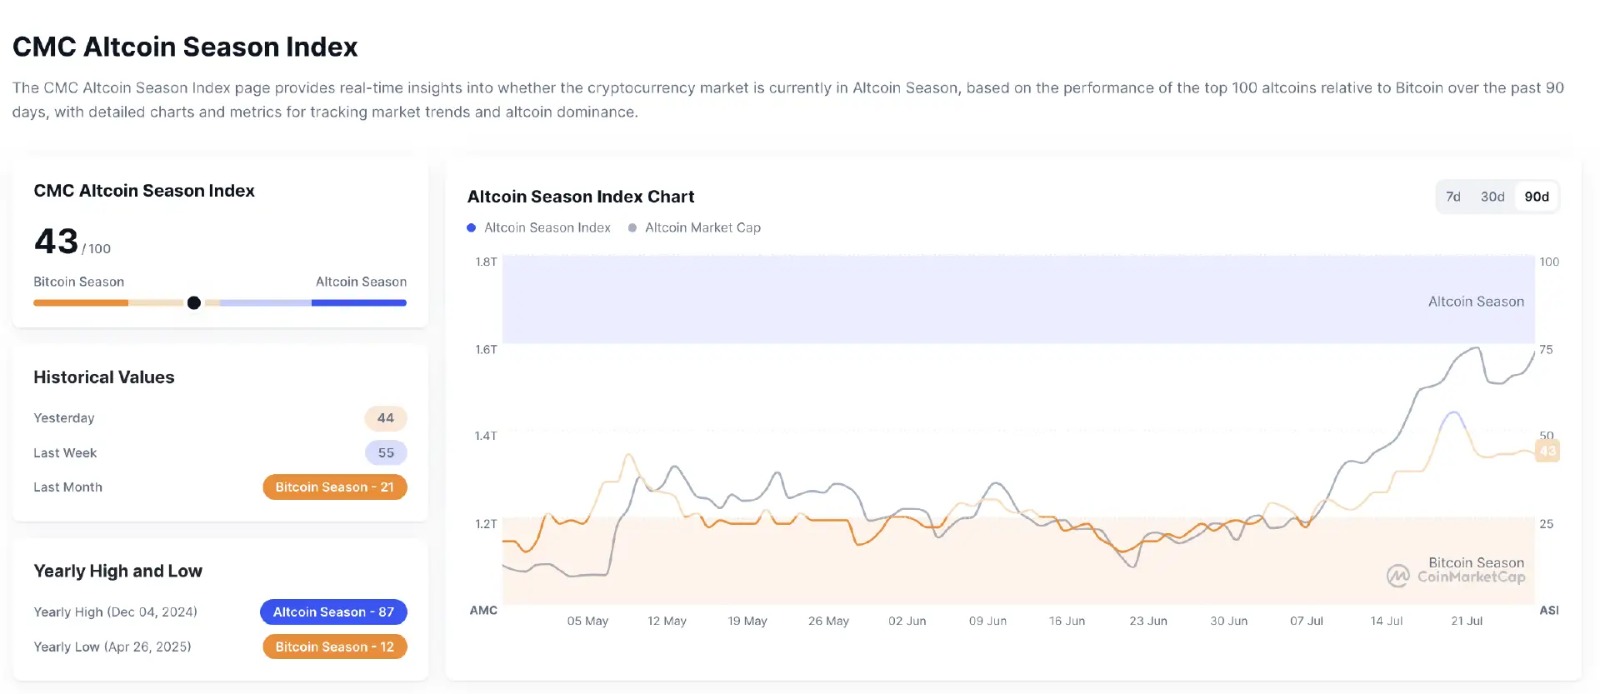Click the 23 Jun date on chart axis
This screenshot has height=694, width=1600.
click(1148, 621)
